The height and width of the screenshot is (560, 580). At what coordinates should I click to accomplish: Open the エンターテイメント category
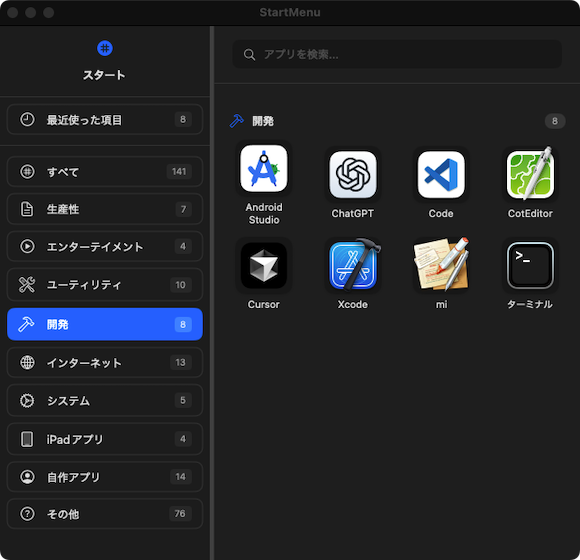[x=105, y=246]
